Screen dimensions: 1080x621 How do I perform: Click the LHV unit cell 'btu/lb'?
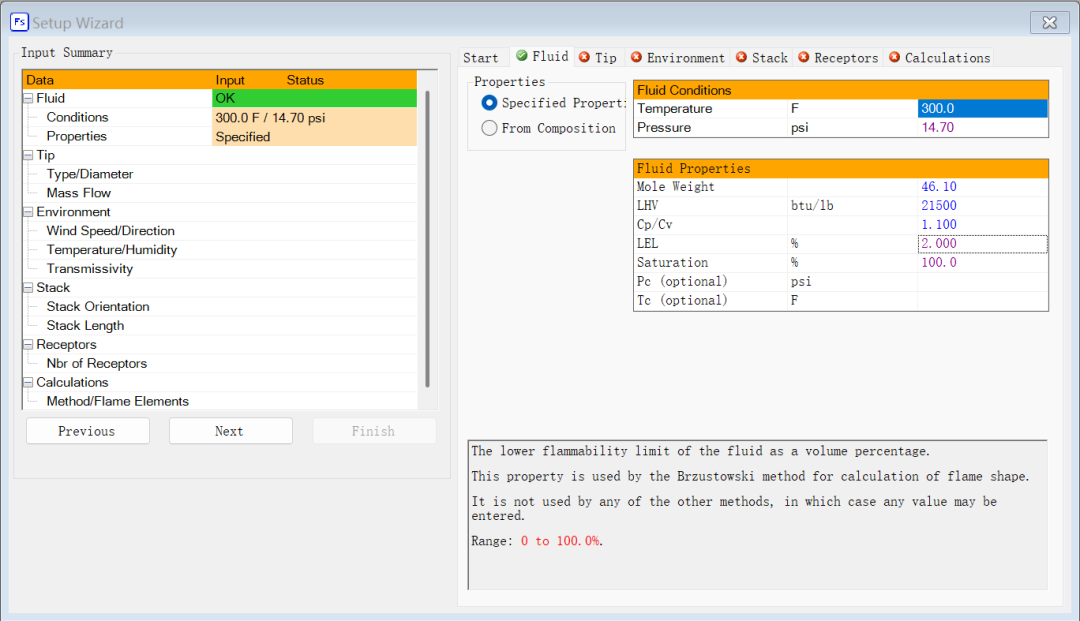[x=852, y=205]
